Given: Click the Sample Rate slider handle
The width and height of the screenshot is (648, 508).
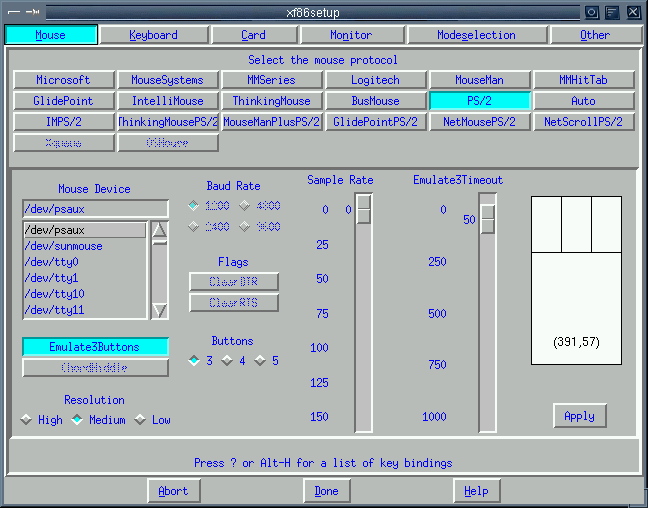Looking at the screenshot, I should (364, 209).
